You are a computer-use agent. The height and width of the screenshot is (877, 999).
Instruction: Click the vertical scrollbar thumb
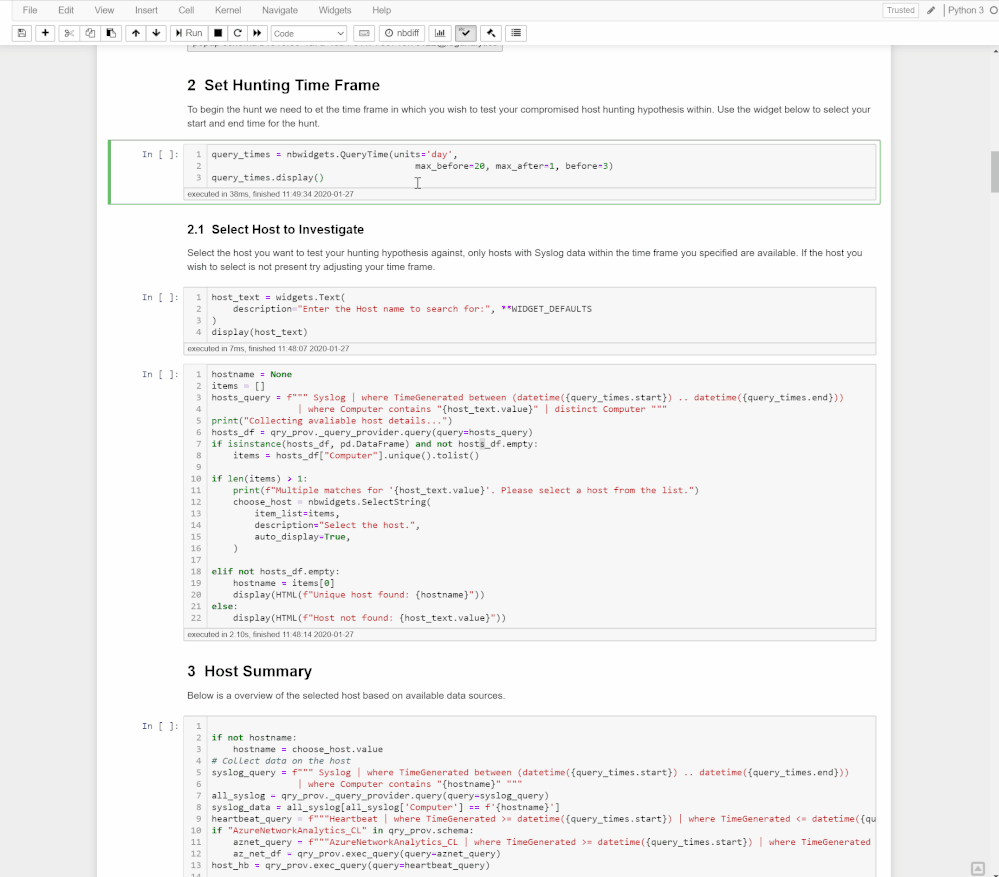[x=995, y=171]
